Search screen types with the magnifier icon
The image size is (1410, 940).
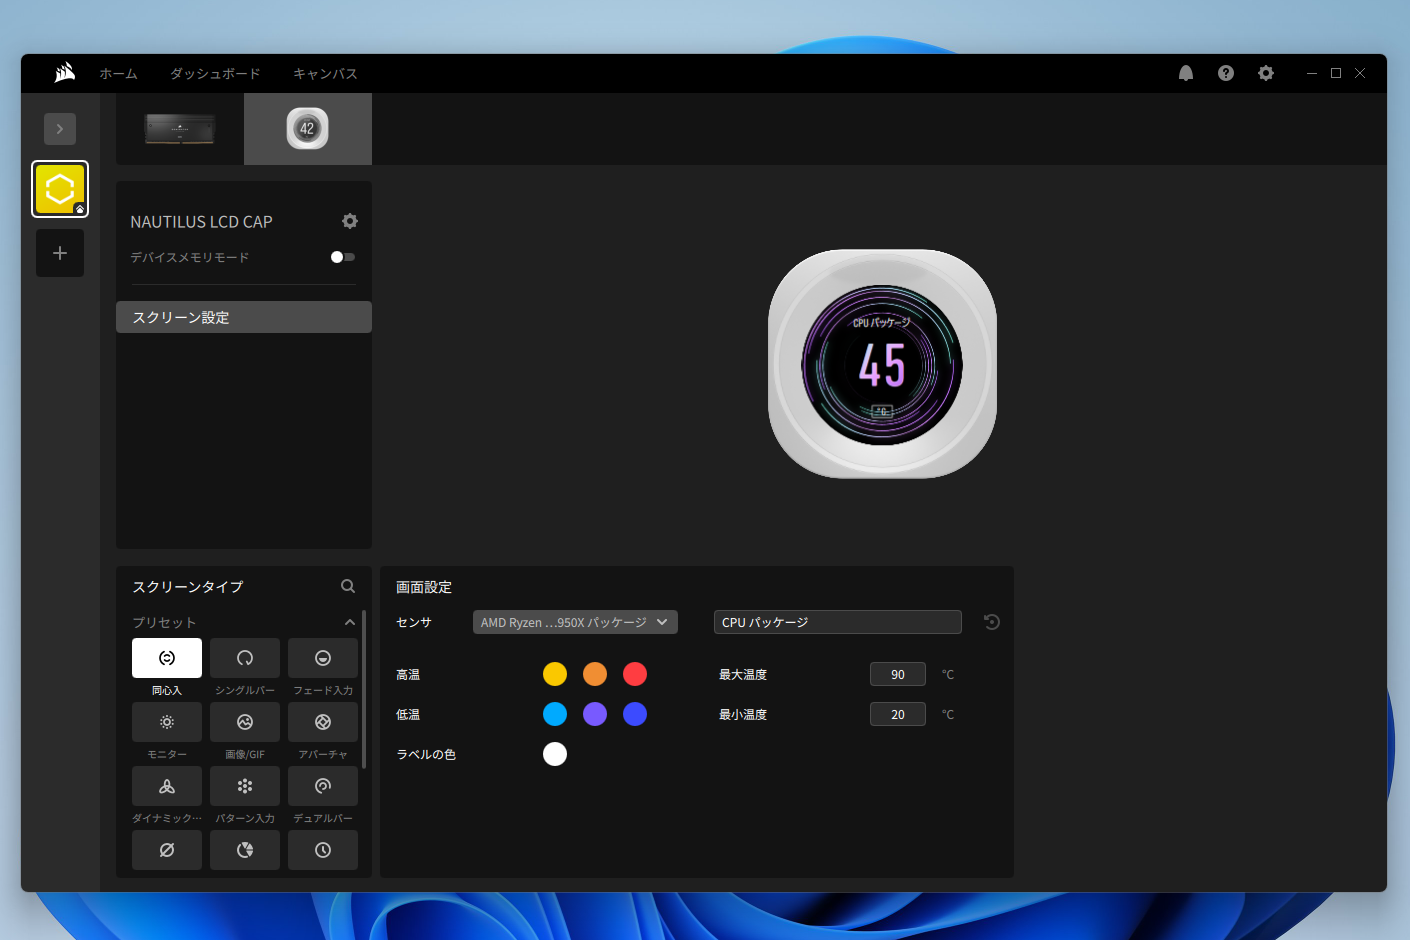point(348,586)
